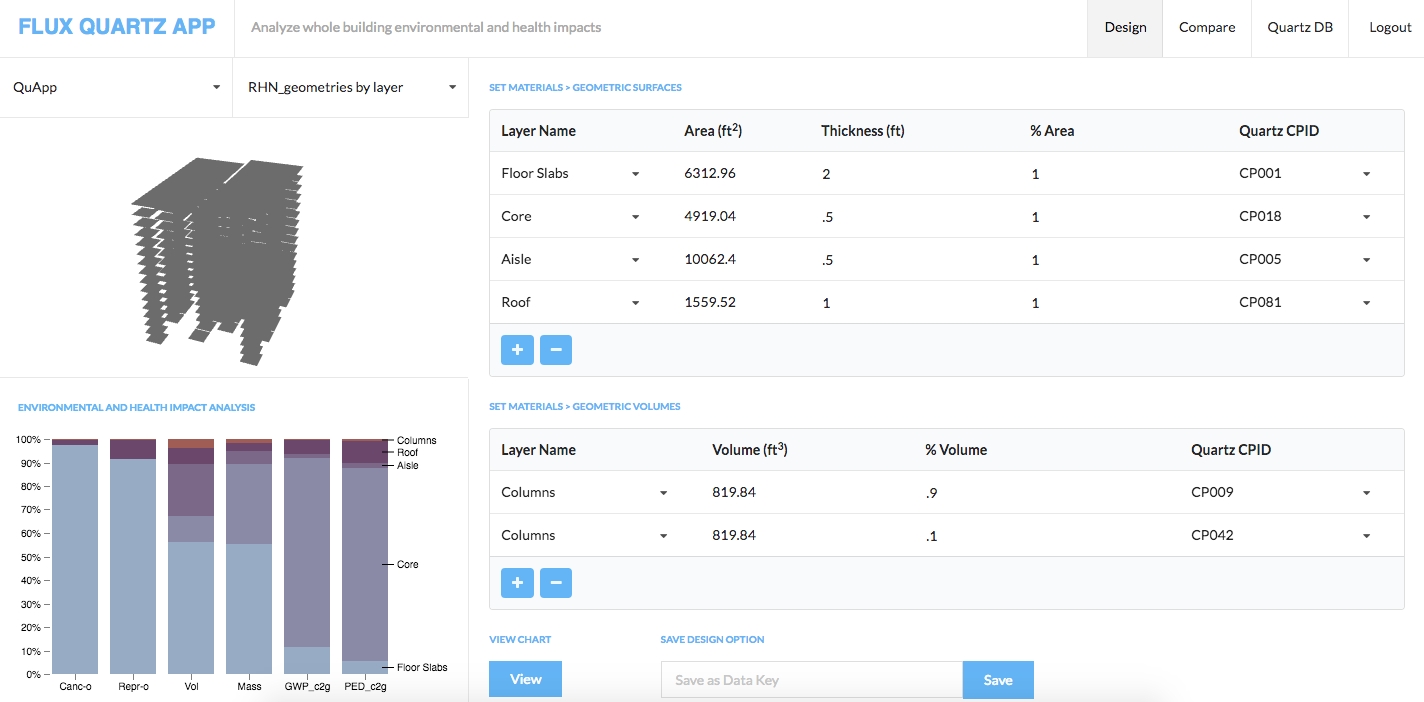Add a row to geometric surfaces table
This screenshot has width=1424, height=702.
(x=517, y=350)
